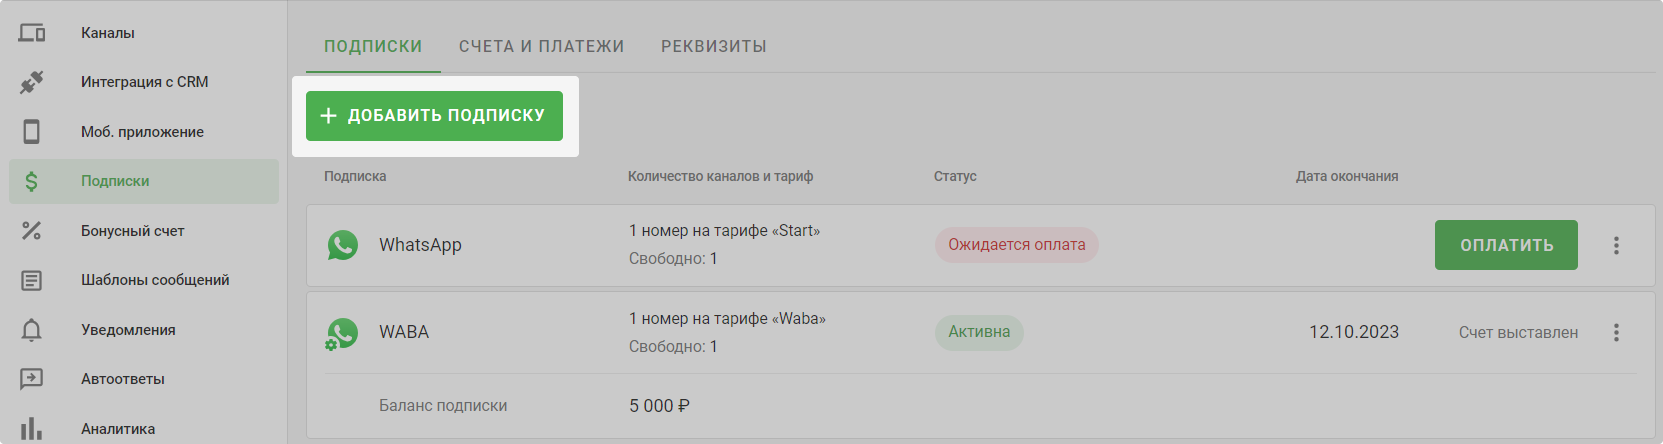The image size is (1663, 444).
Task: Click the Ожидается оплата status badge
Action: (x=1016, y=245)
